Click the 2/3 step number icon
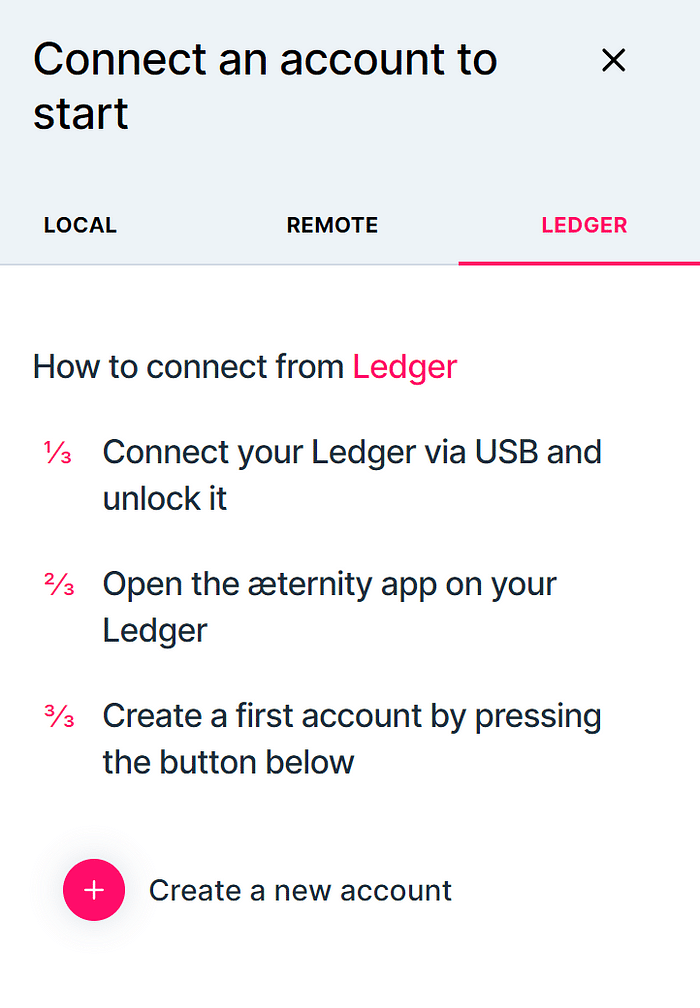Viewport: 700px width, 1008px height. (x=59, y=585)
